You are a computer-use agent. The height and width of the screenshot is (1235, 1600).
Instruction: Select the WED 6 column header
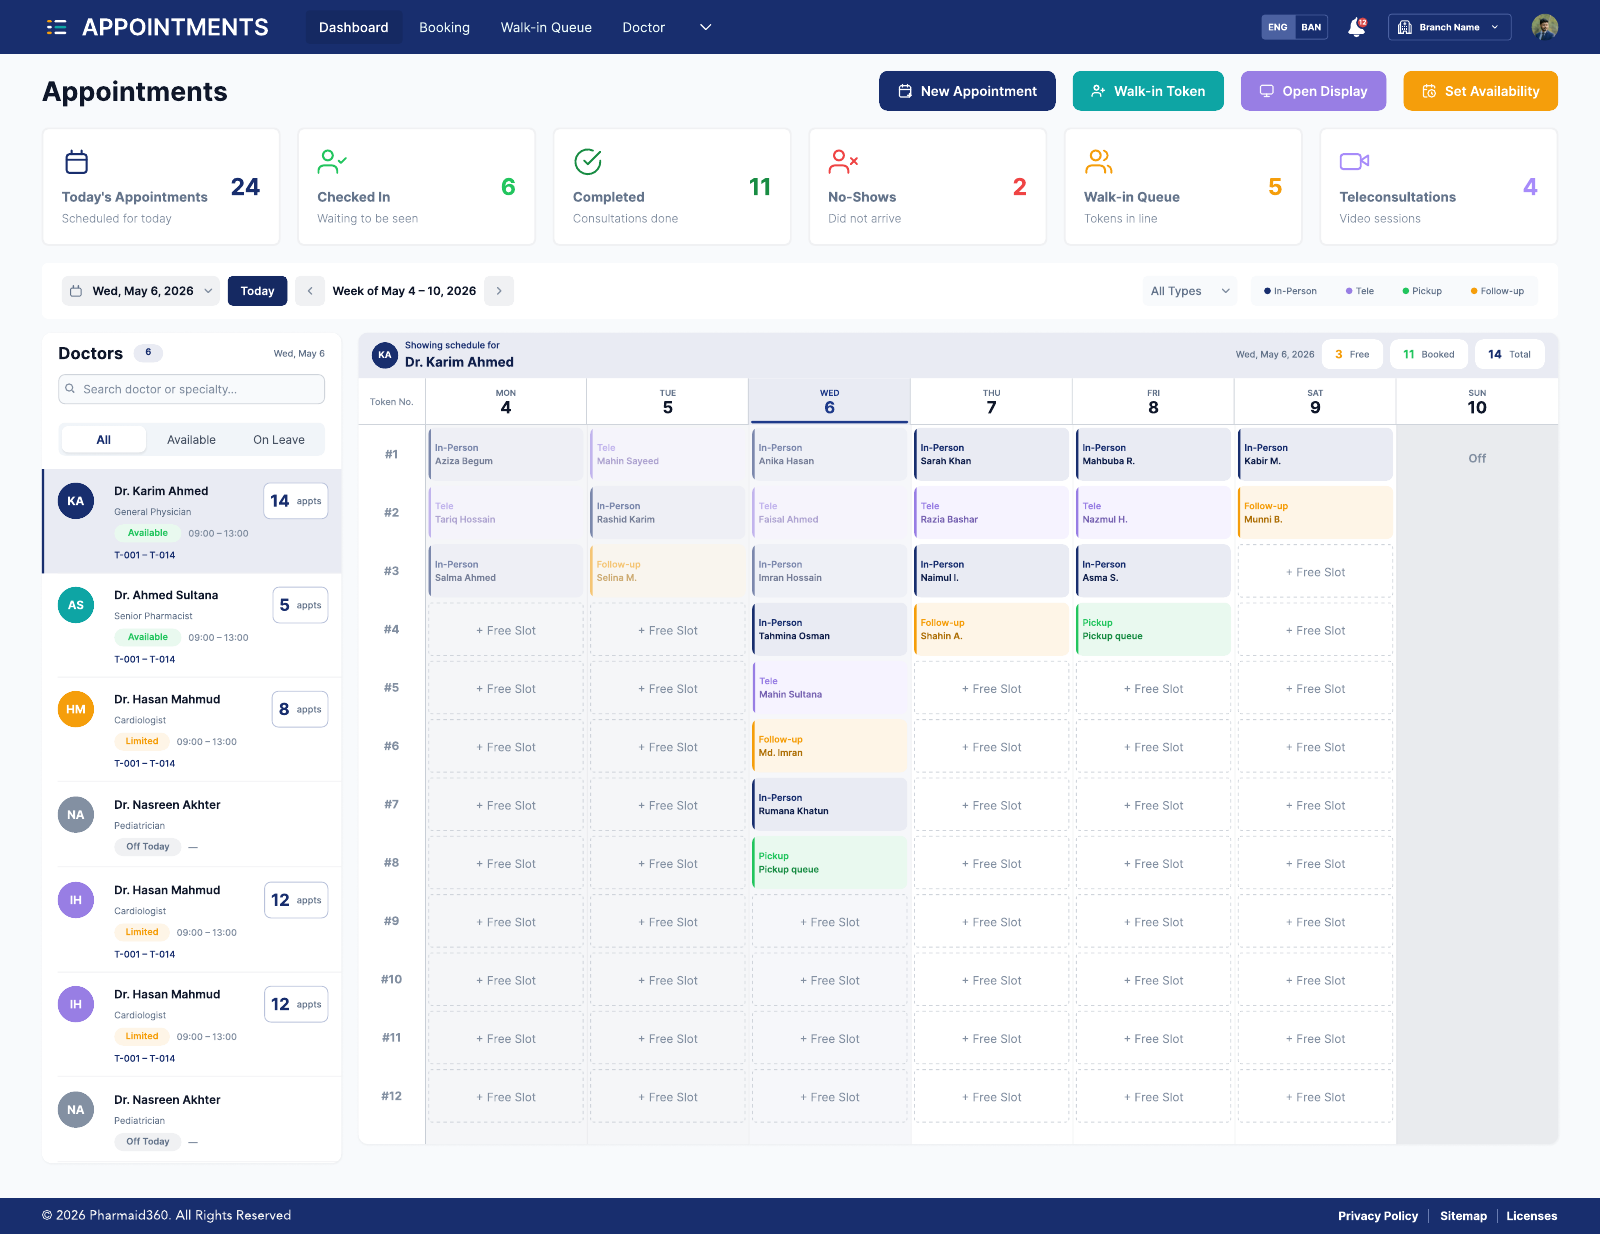click(829, 401)
